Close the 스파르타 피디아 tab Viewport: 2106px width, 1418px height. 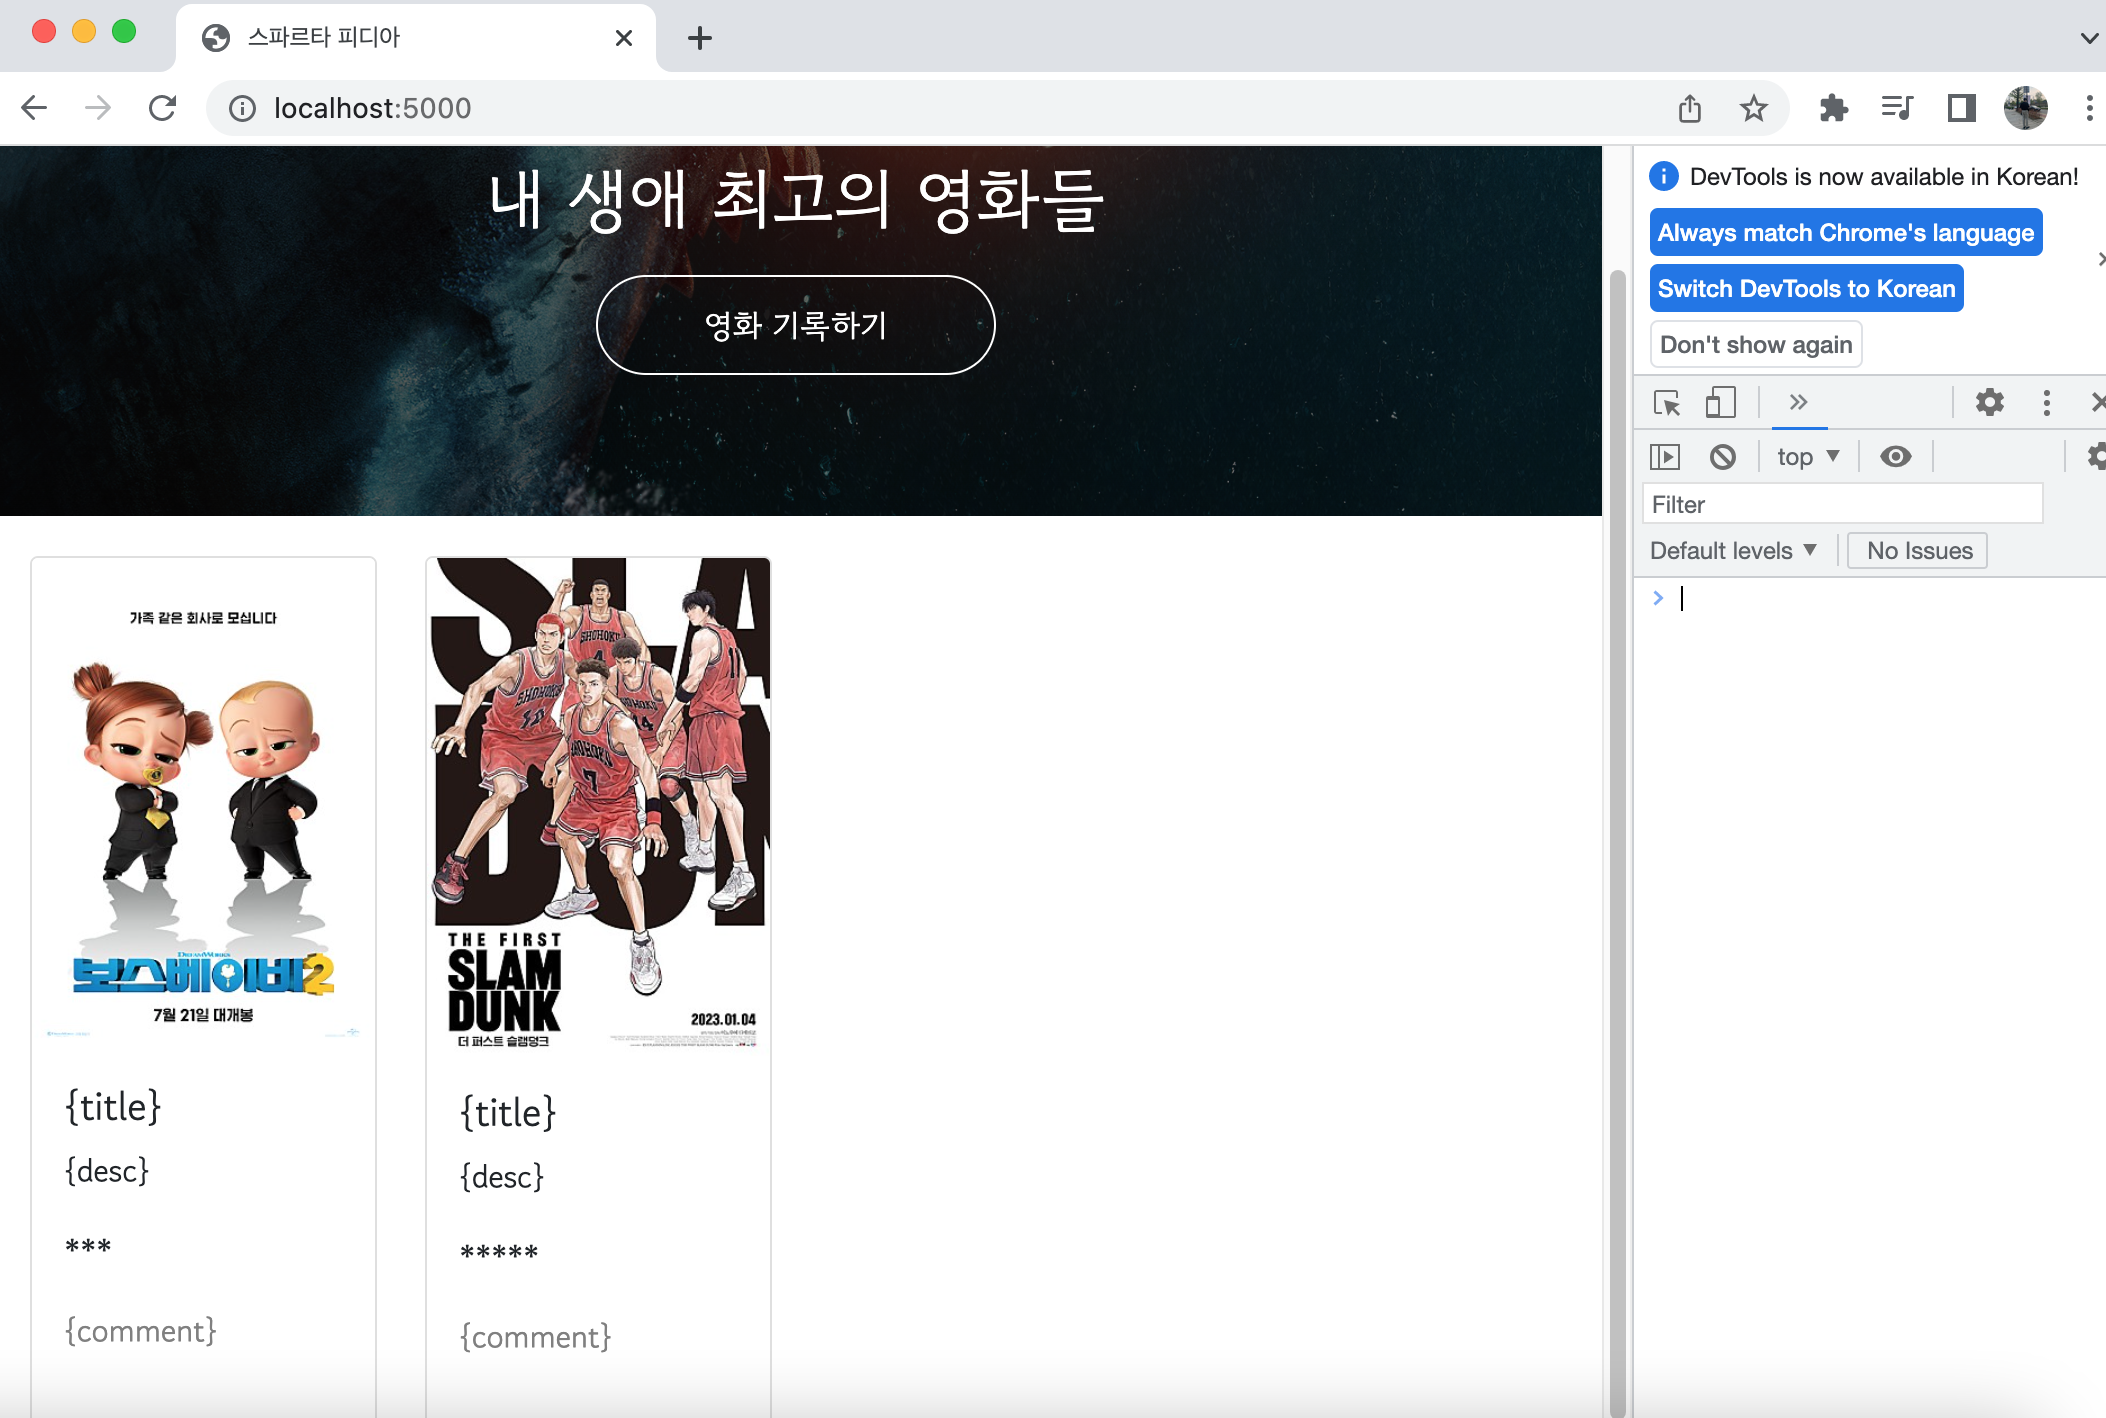click(624, 38)
